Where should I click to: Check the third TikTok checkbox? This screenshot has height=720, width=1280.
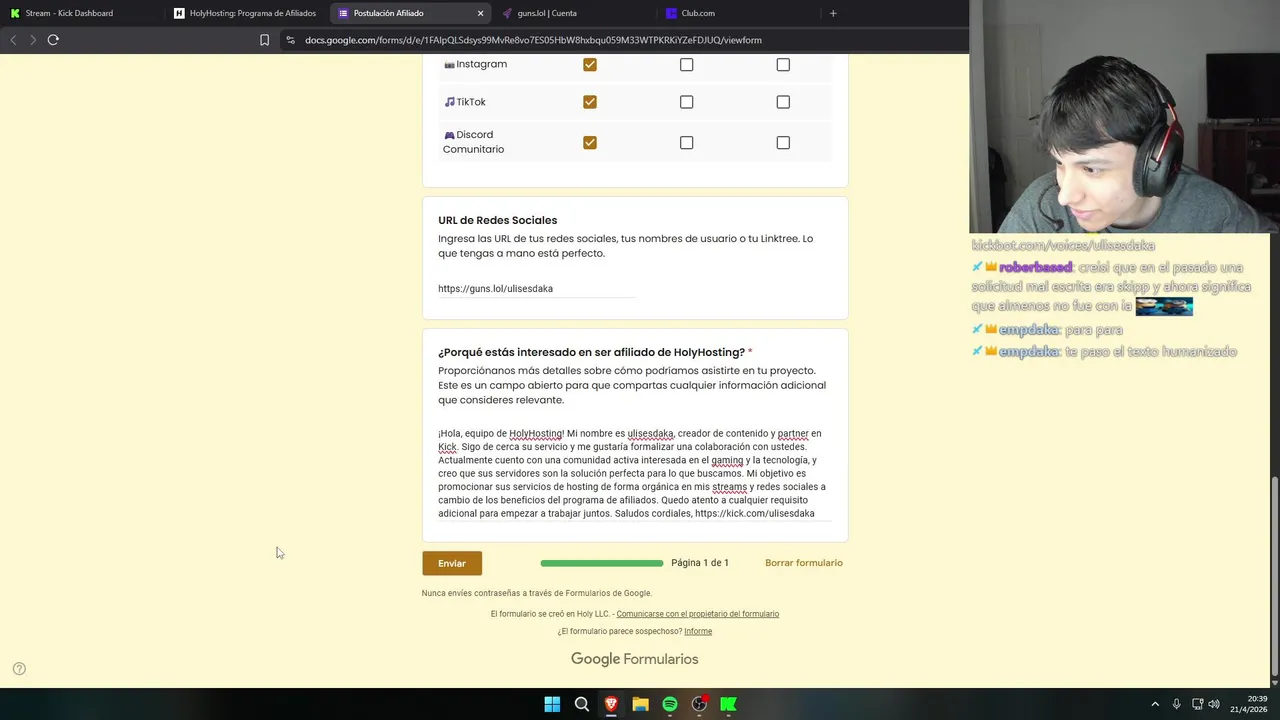click(783, 102)
